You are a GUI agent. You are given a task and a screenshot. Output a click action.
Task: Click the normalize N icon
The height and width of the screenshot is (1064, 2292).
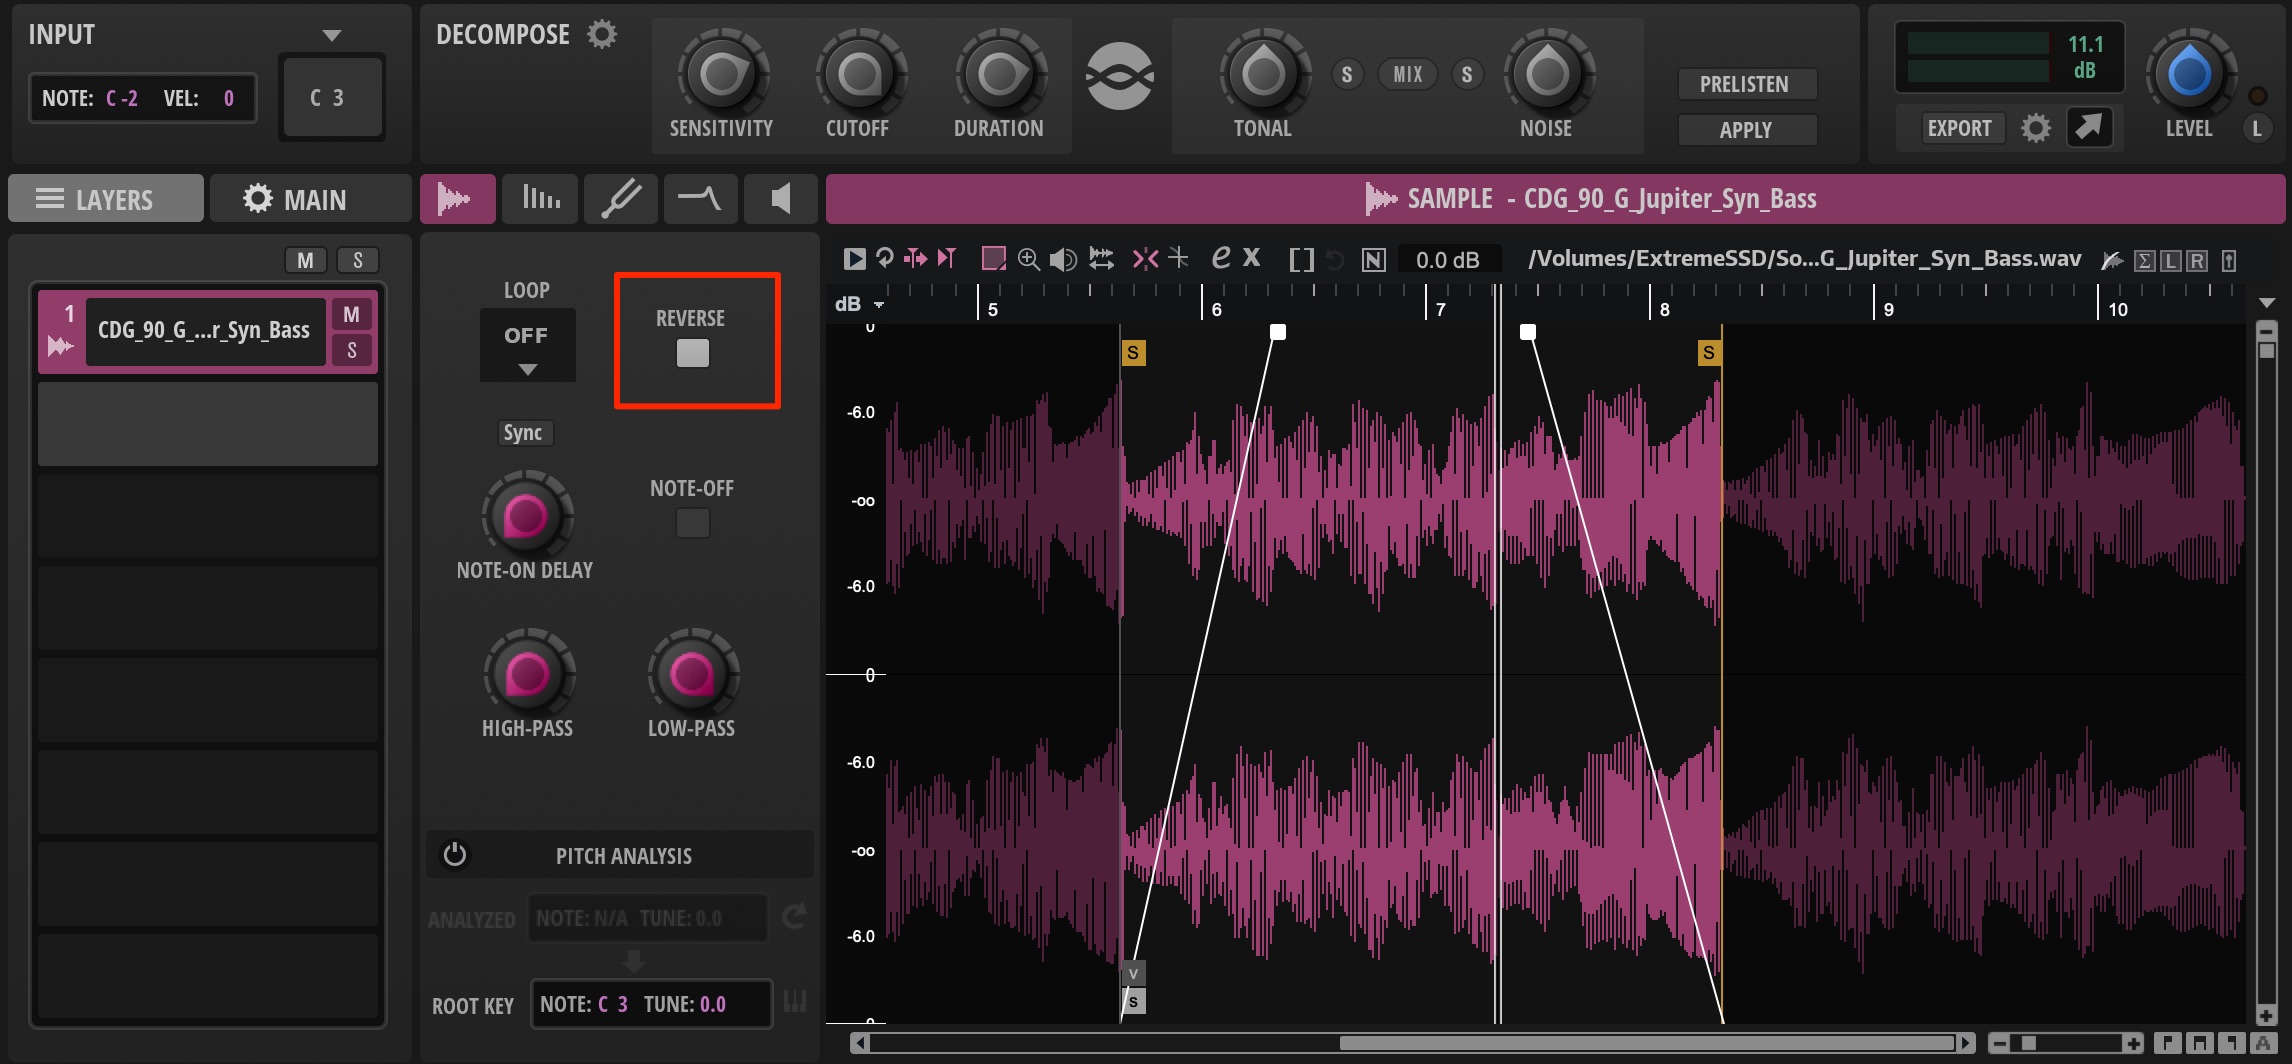click(1373, 260)
